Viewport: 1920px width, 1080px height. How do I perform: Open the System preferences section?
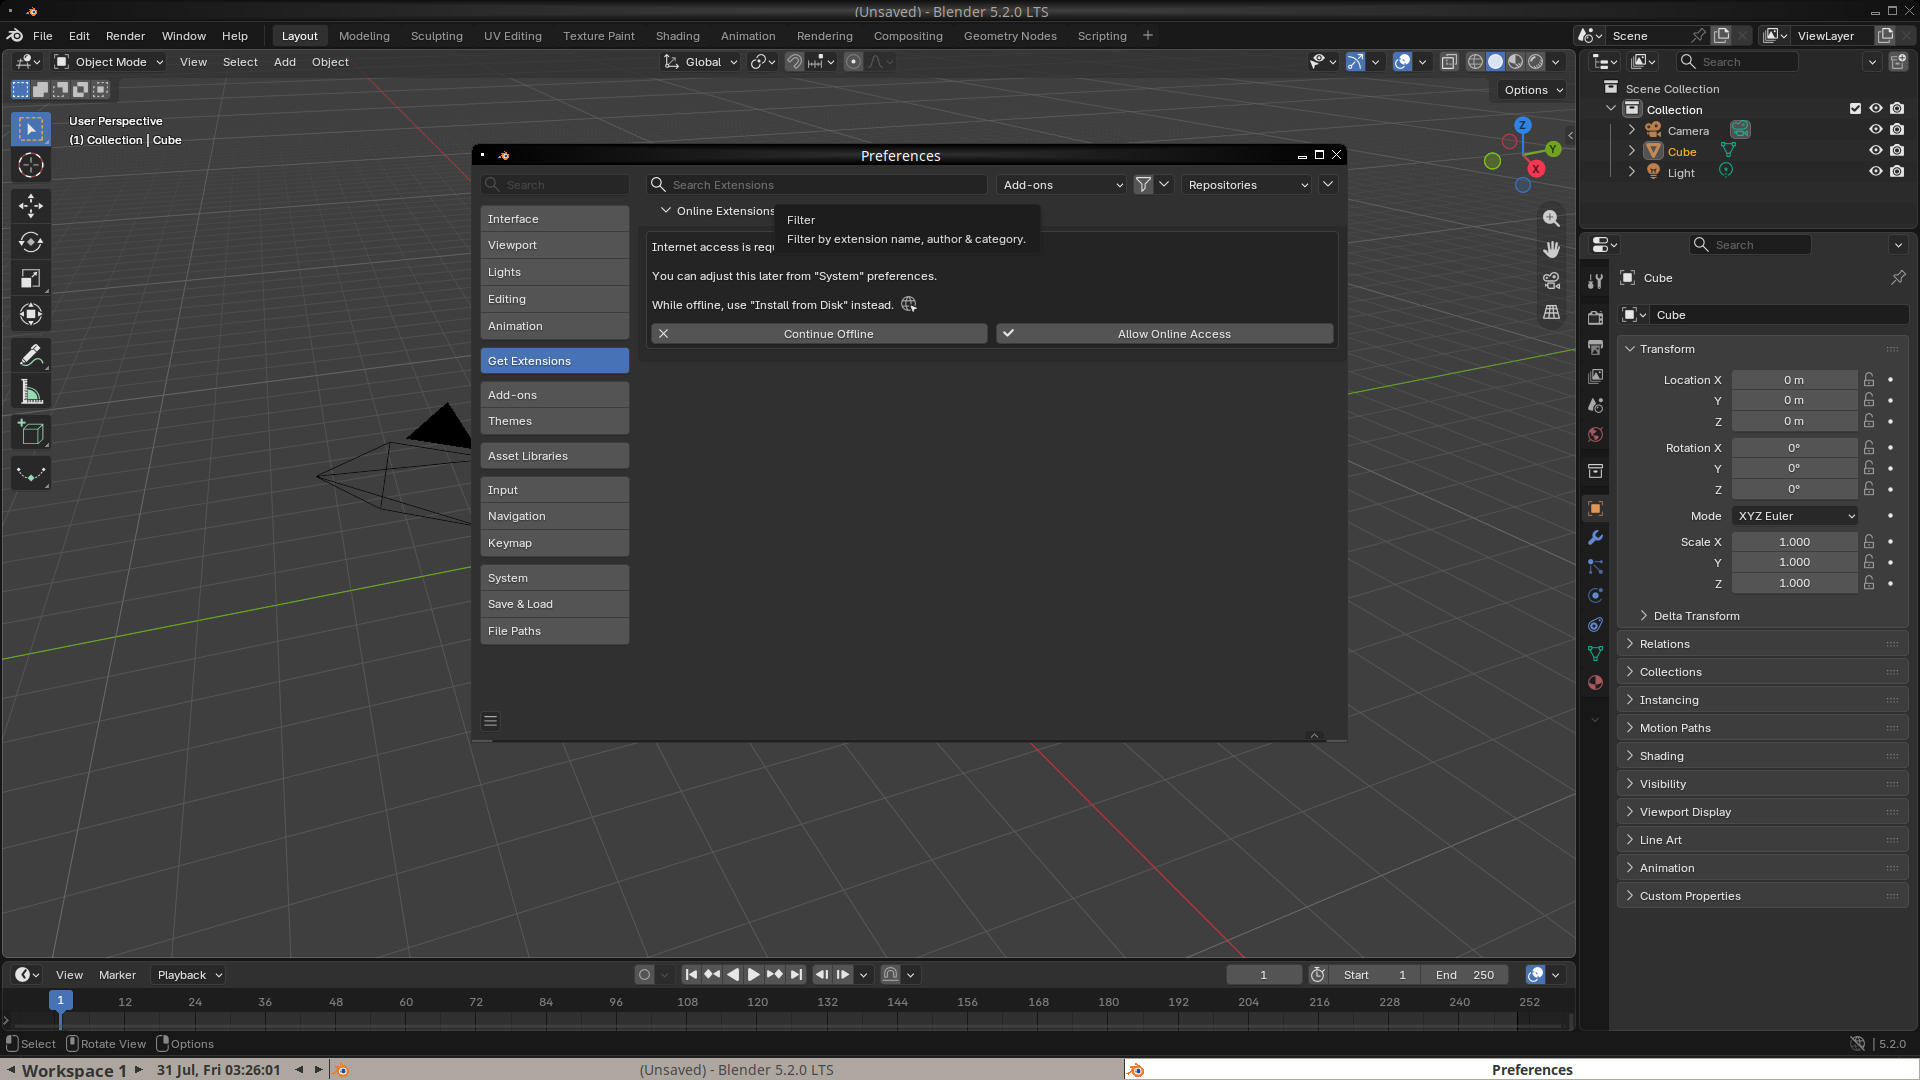pos(555,578)
